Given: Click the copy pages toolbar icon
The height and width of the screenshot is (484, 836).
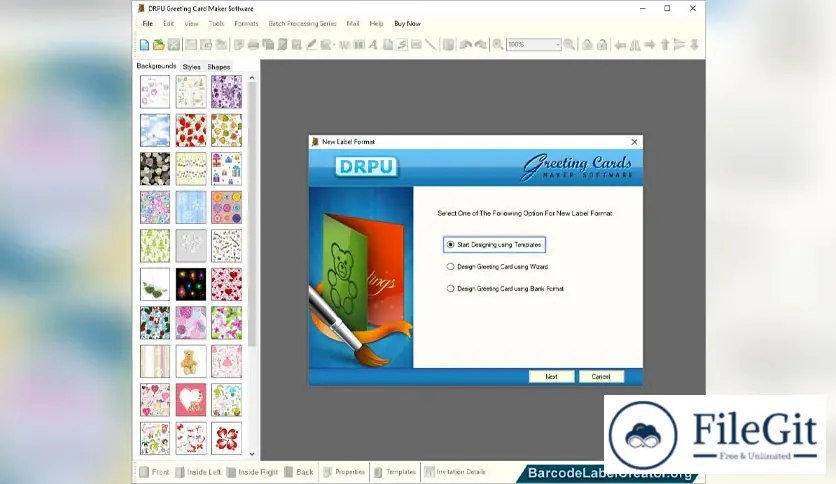Looking at the screenshot, I should pos(268,45).
